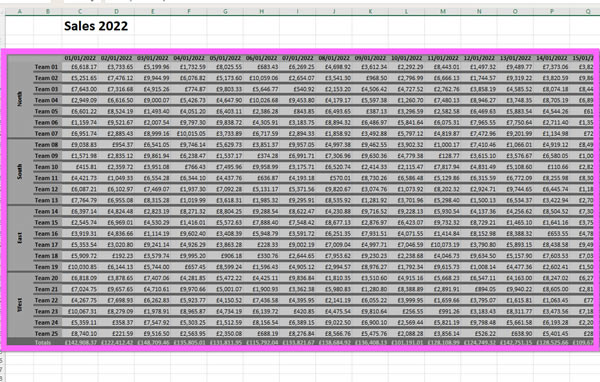Select the Team 01 row label
Screen dimensions: 600x382
pyautogui.click(x=47, y=67)
